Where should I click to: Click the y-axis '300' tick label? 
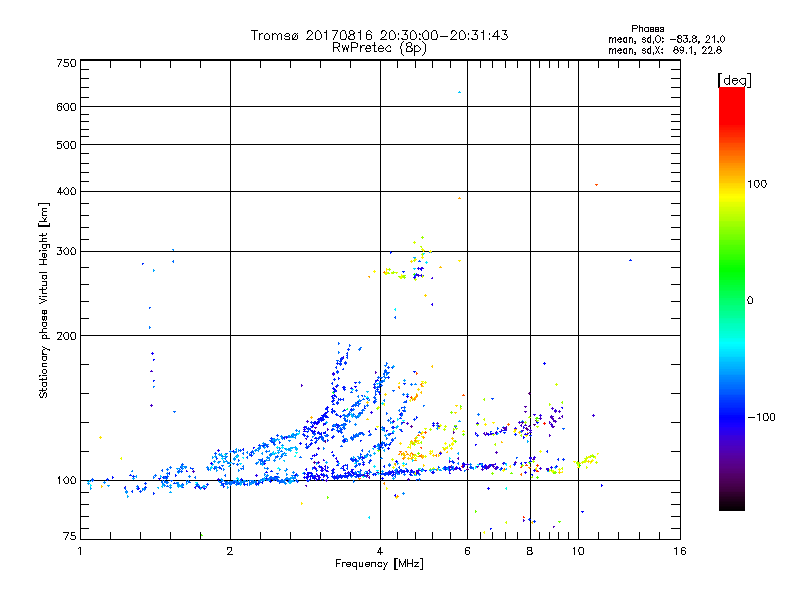(x=66, y=252)
